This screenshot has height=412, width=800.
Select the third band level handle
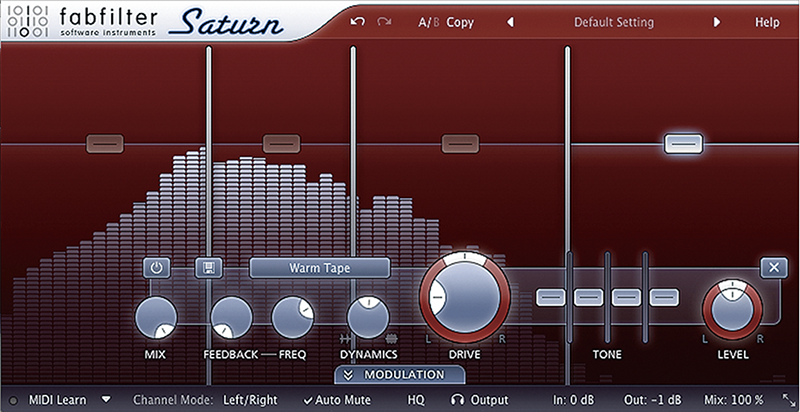(460, 144)
